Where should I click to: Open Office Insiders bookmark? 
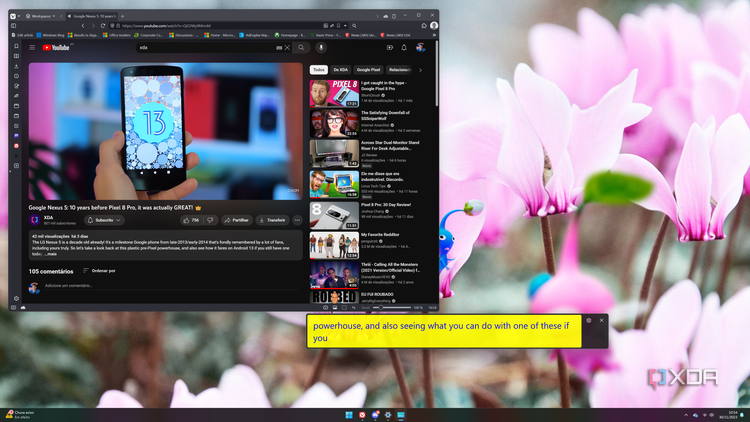coord(116,35)
